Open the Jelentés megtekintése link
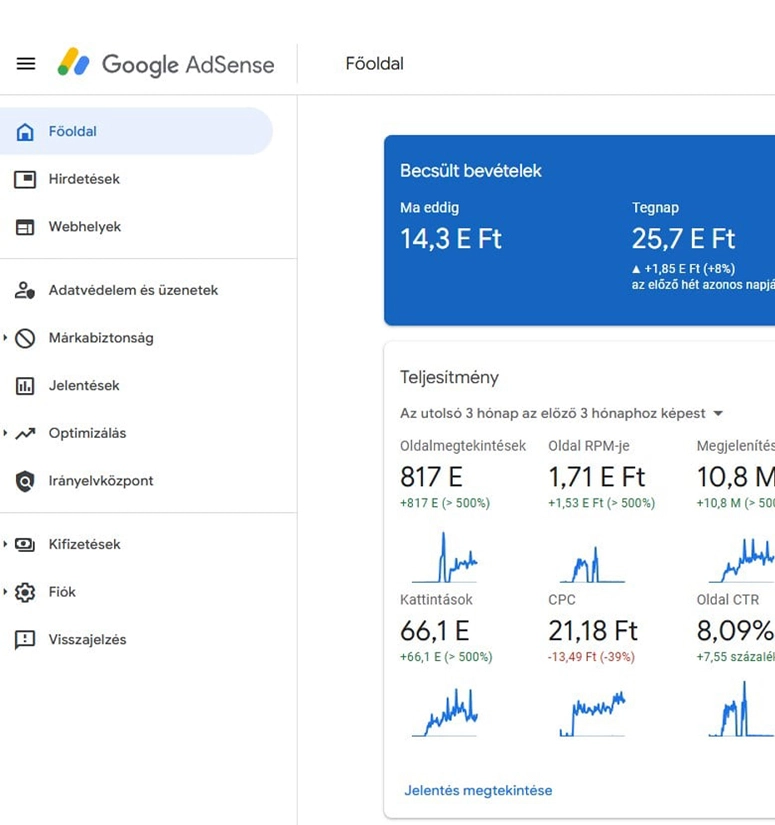Image resolution: width=775 pixels, height=825 pixels. [x=478, y=790]
